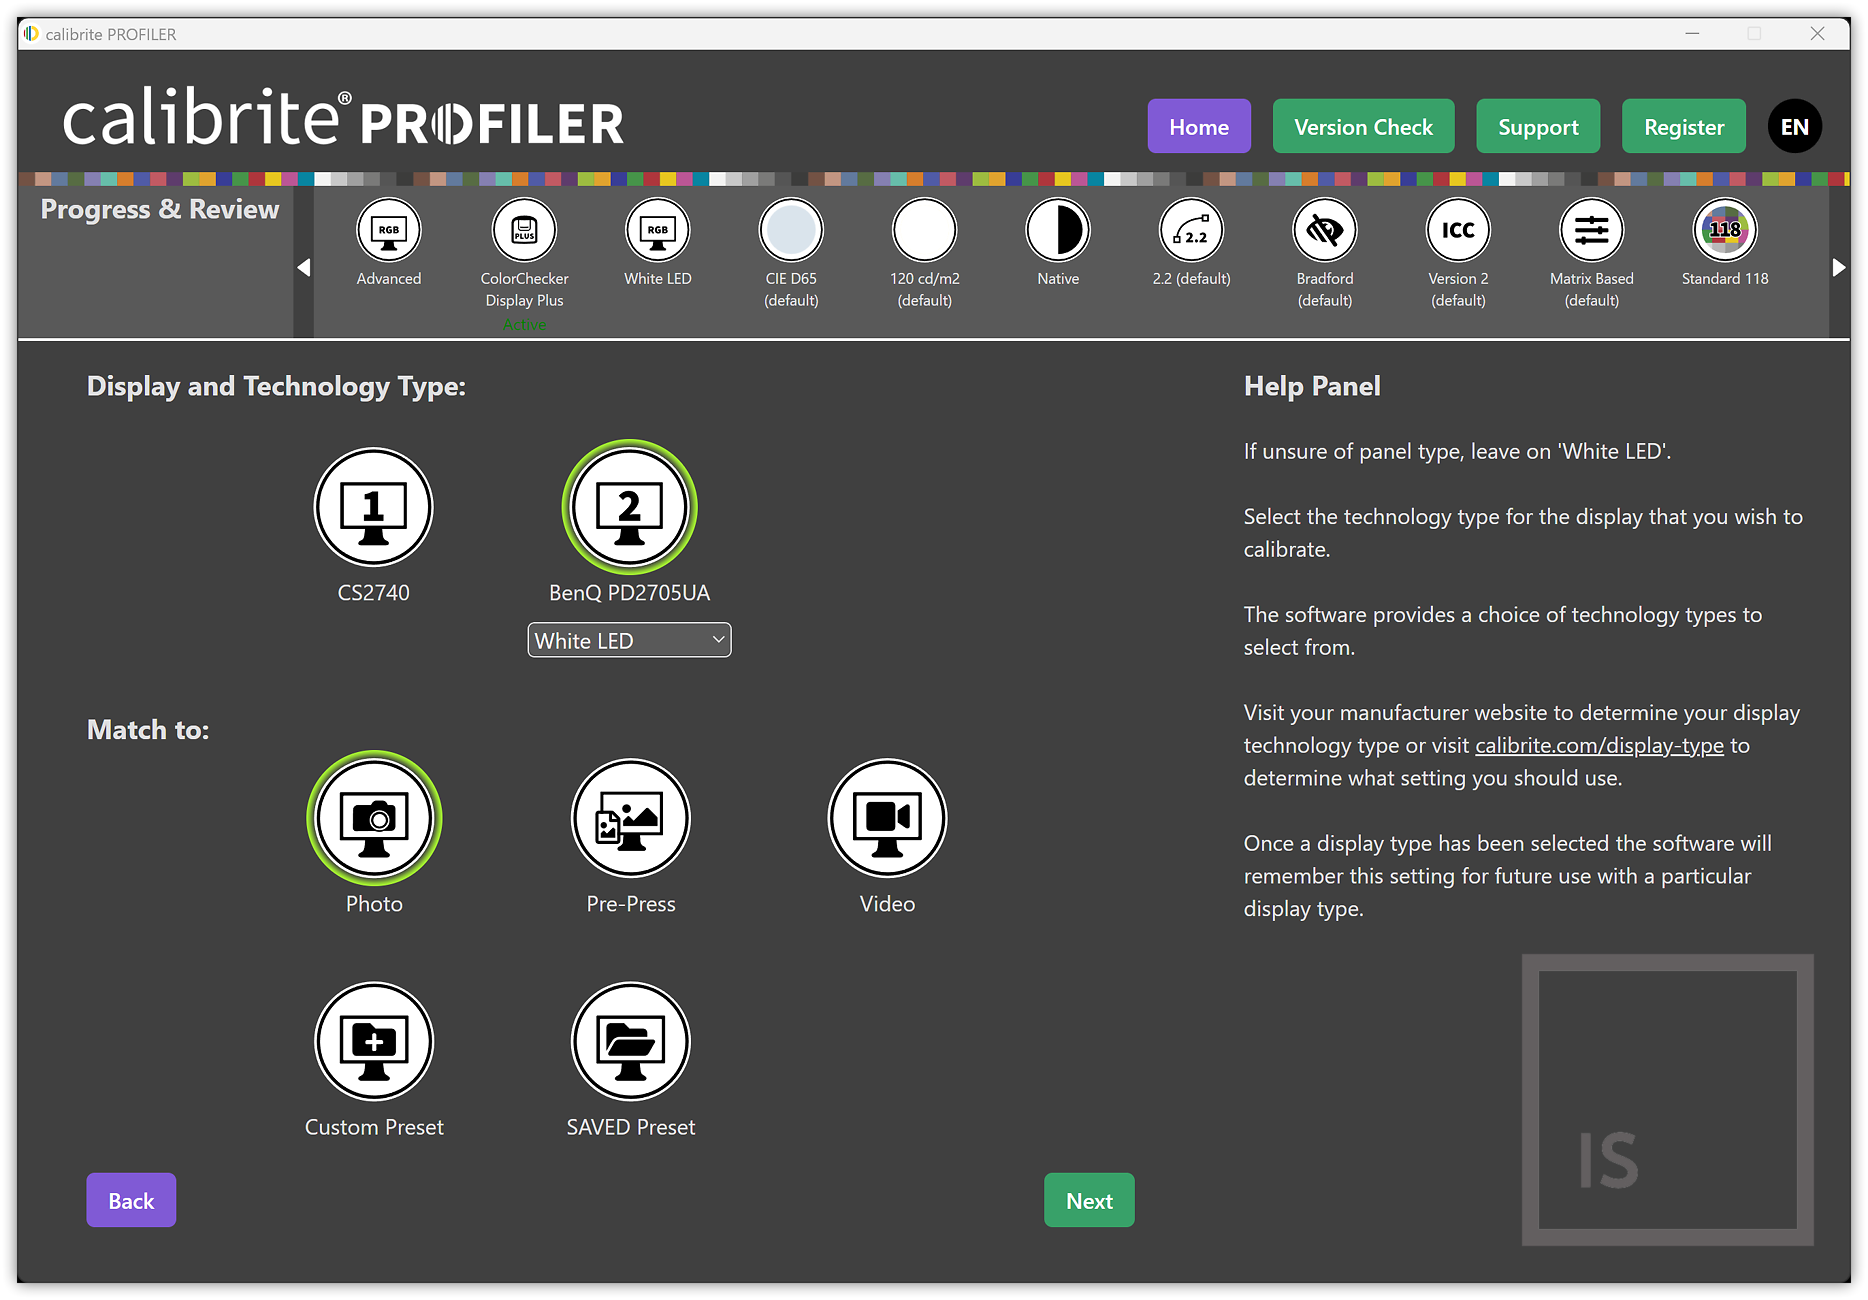Open the EN language selector

tap(1795, 126)
